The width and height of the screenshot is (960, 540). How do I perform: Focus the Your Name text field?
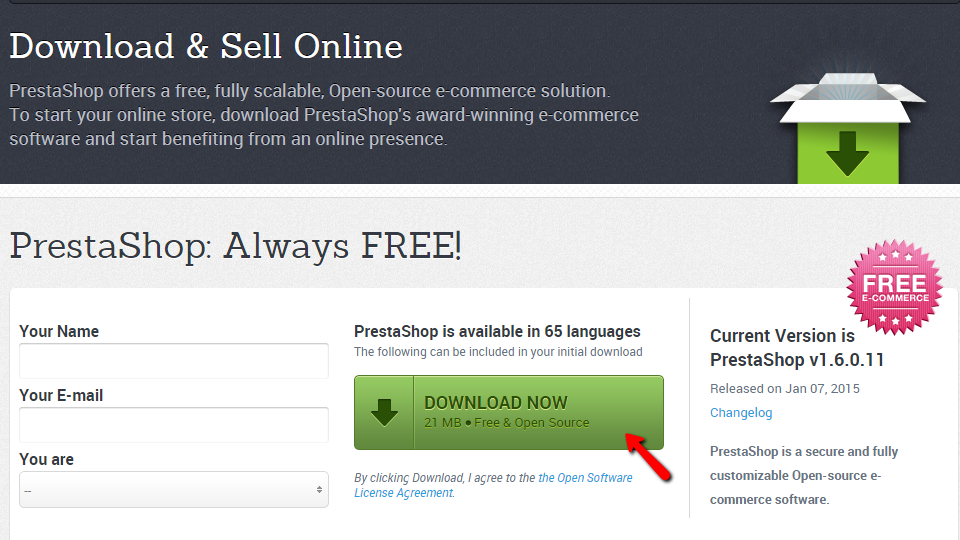point(174,361)
